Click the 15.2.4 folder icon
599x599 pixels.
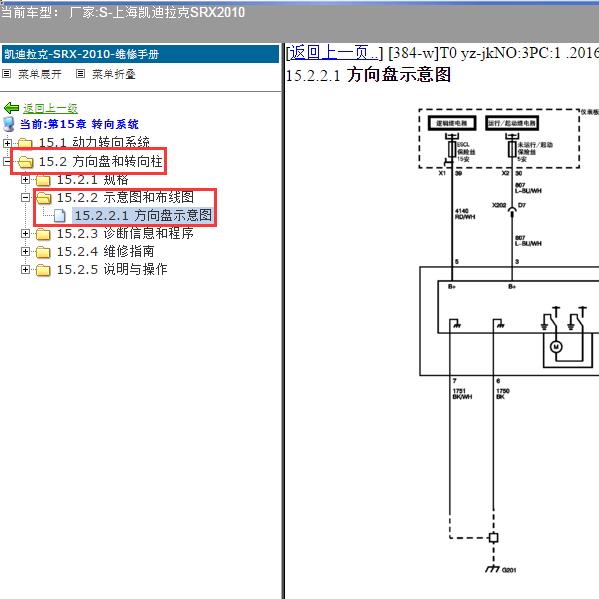pos(43,252)
